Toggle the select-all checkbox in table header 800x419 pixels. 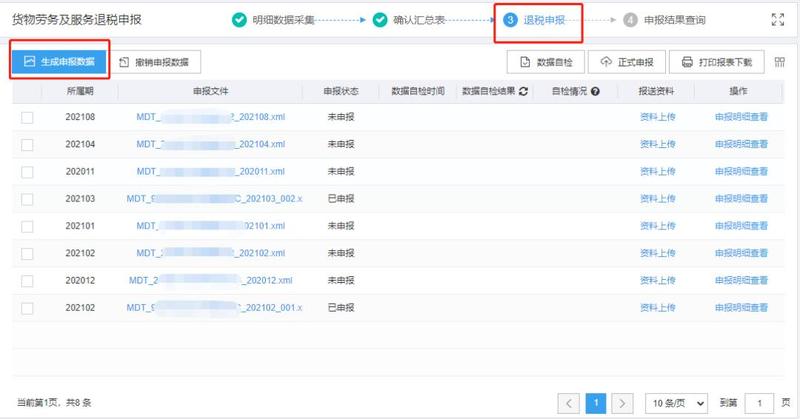pos(27,91)
